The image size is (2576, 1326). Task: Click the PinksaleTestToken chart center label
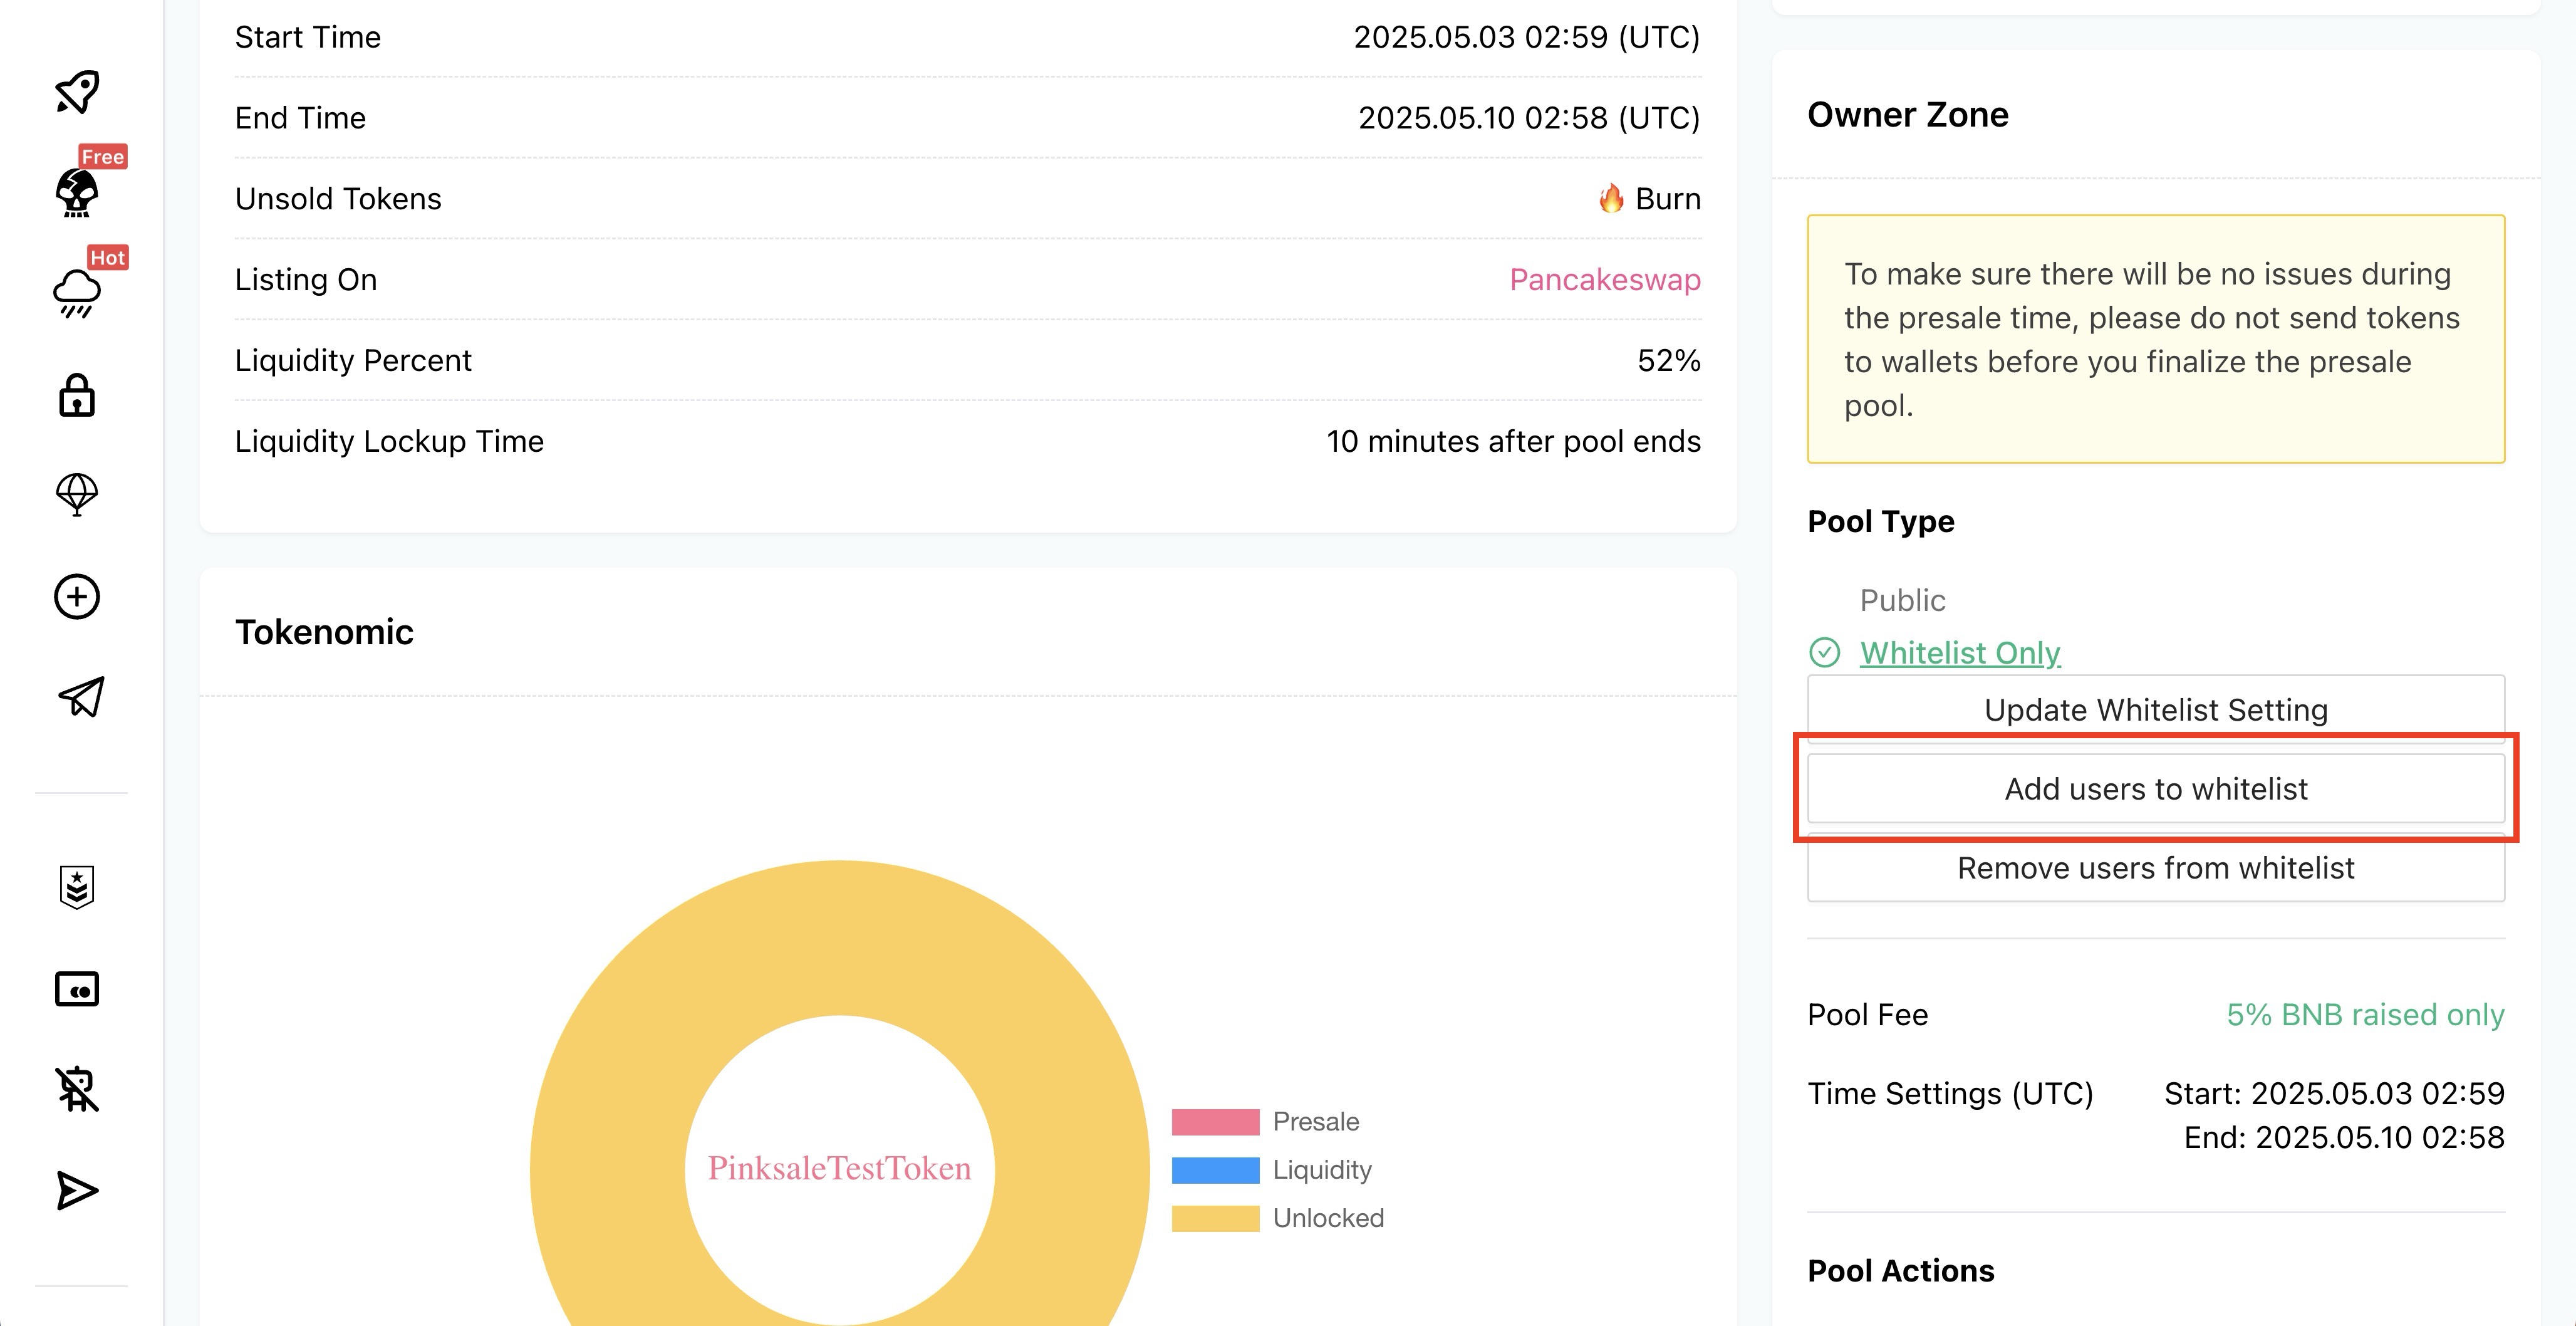(839, 1168)
